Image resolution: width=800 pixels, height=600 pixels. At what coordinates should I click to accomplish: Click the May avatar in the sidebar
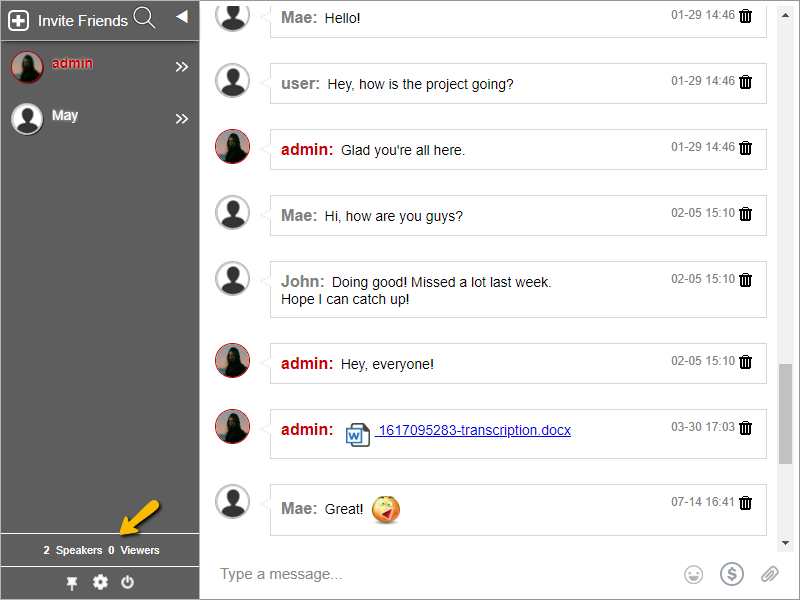pyautogui.click(x=27, y=119)
